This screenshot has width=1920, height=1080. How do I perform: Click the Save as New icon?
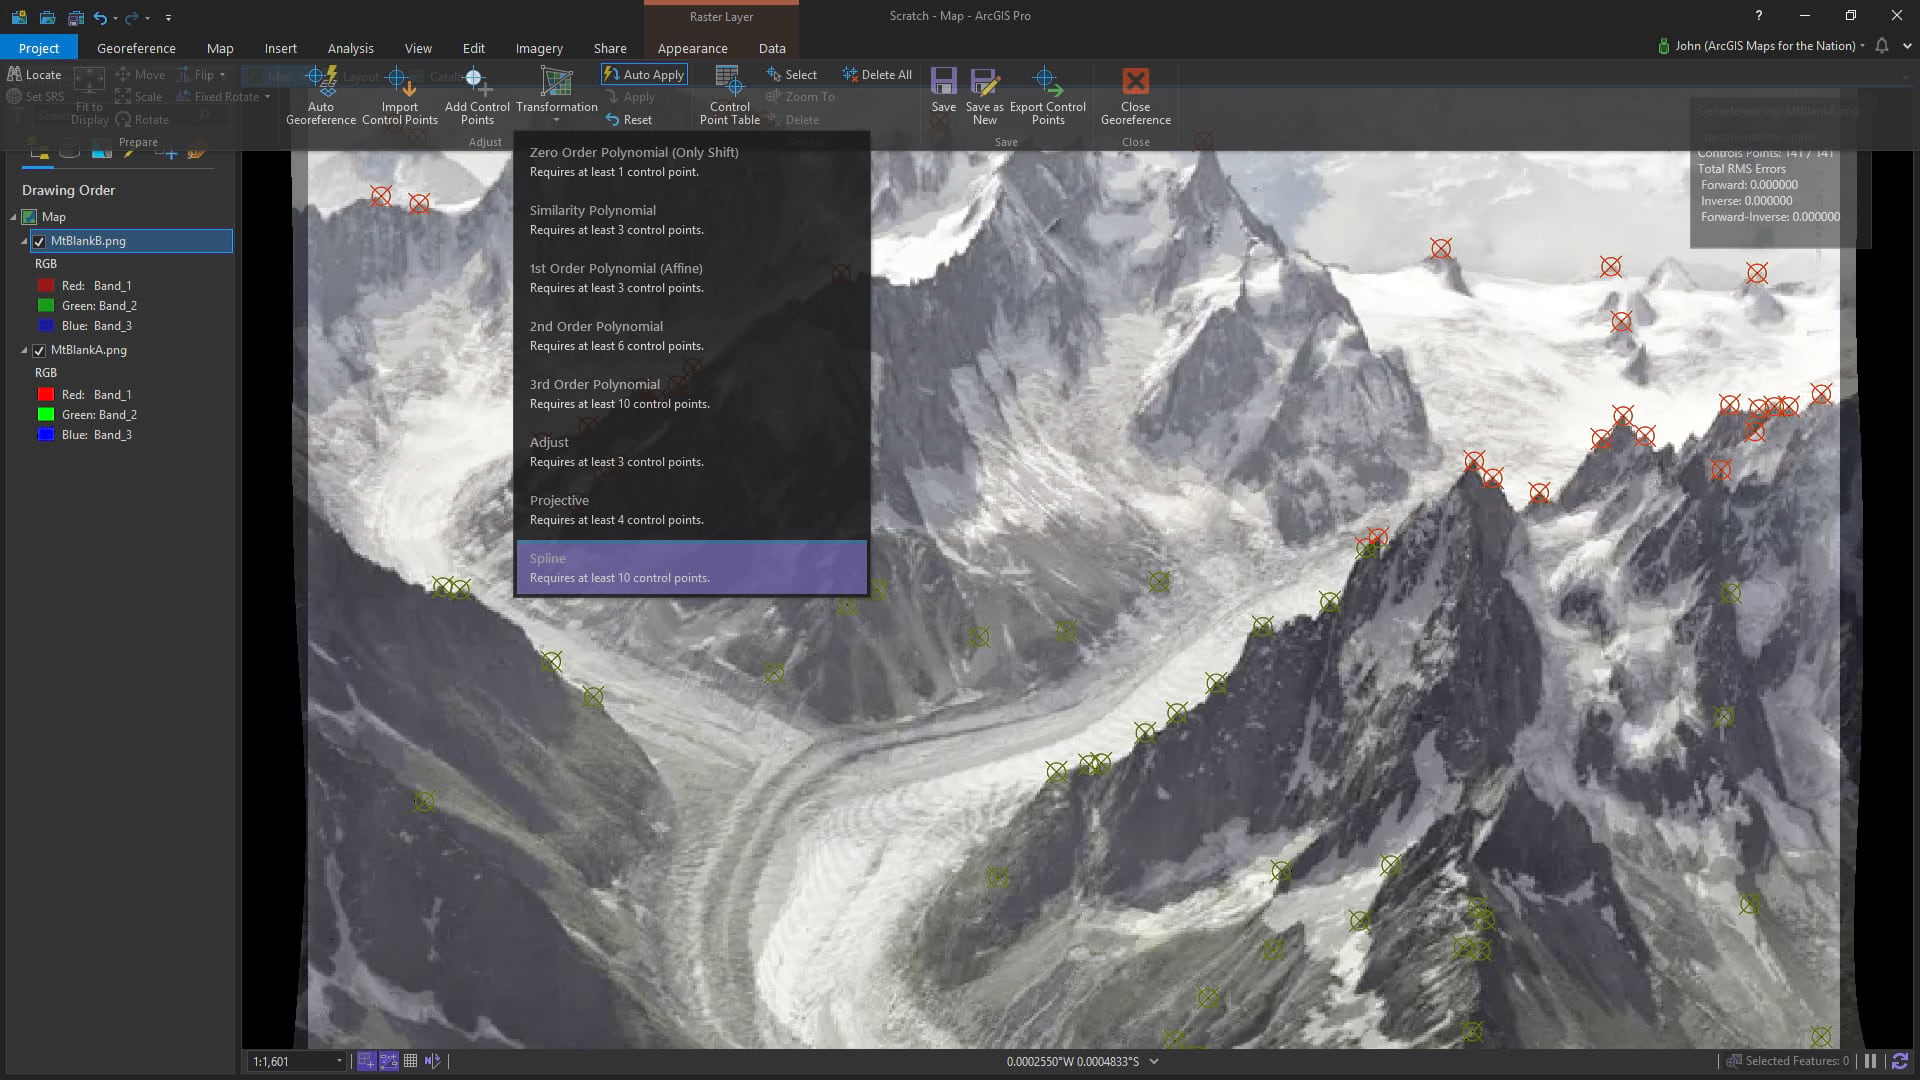[x=984, y=82]
